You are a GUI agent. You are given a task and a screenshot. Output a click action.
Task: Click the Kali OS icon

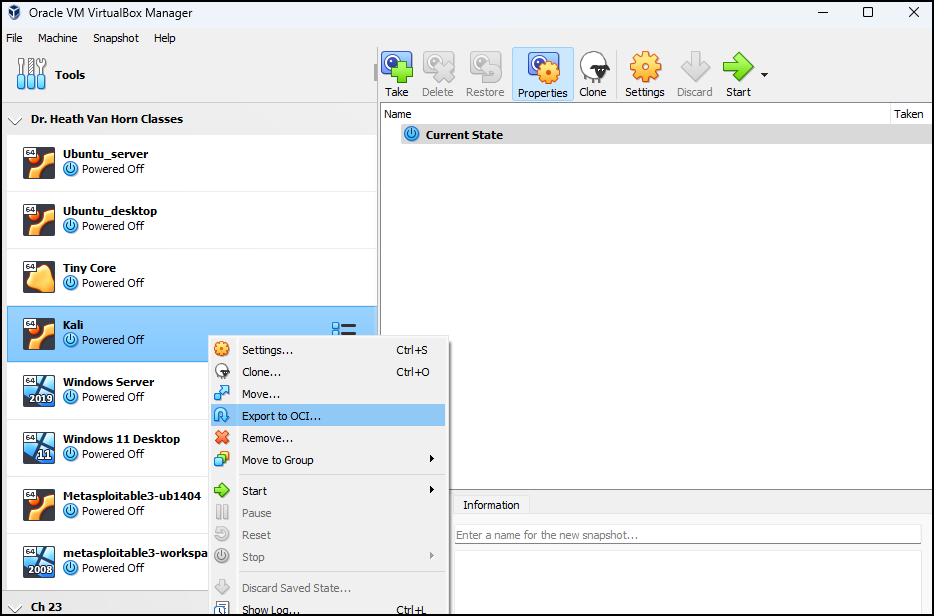point(39,334)
